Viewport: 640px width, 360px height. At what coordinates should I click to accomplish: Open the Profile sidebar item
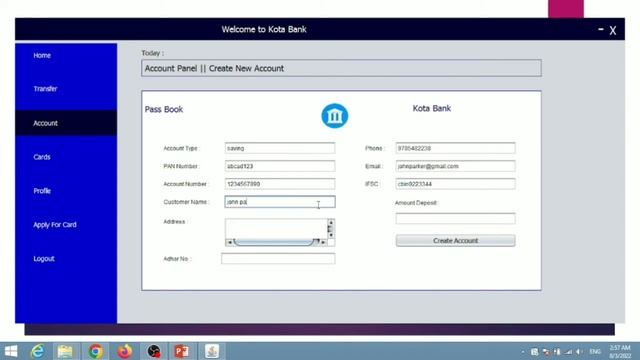(42, 191)
